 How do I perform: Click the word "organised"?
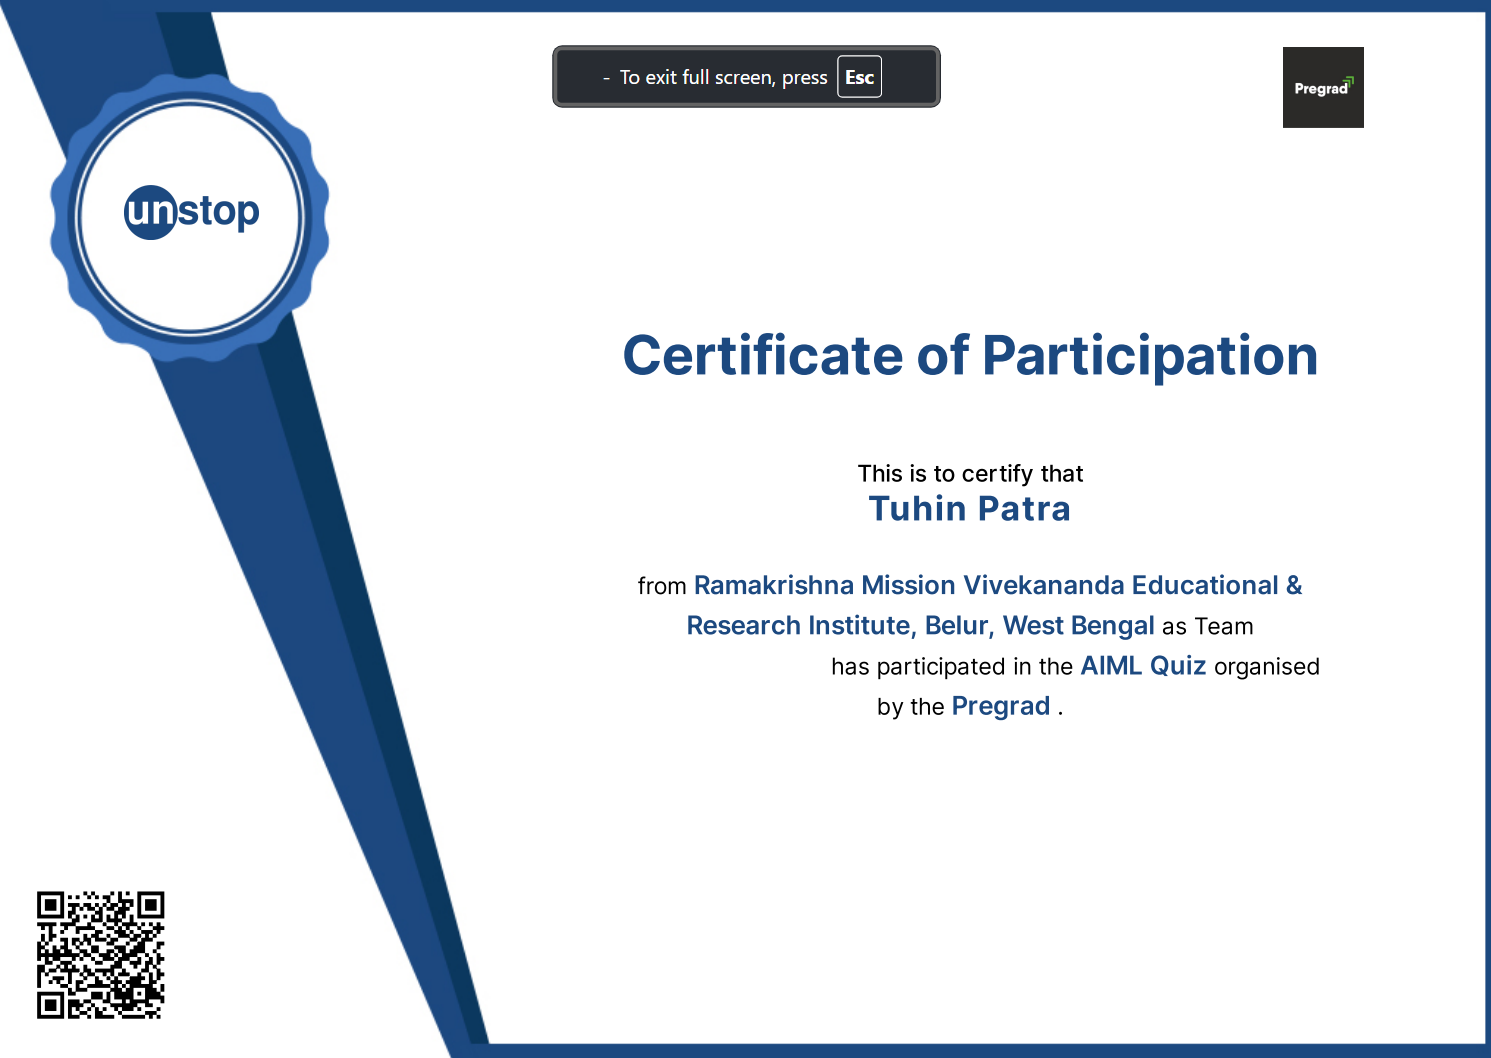[1266, 667]
